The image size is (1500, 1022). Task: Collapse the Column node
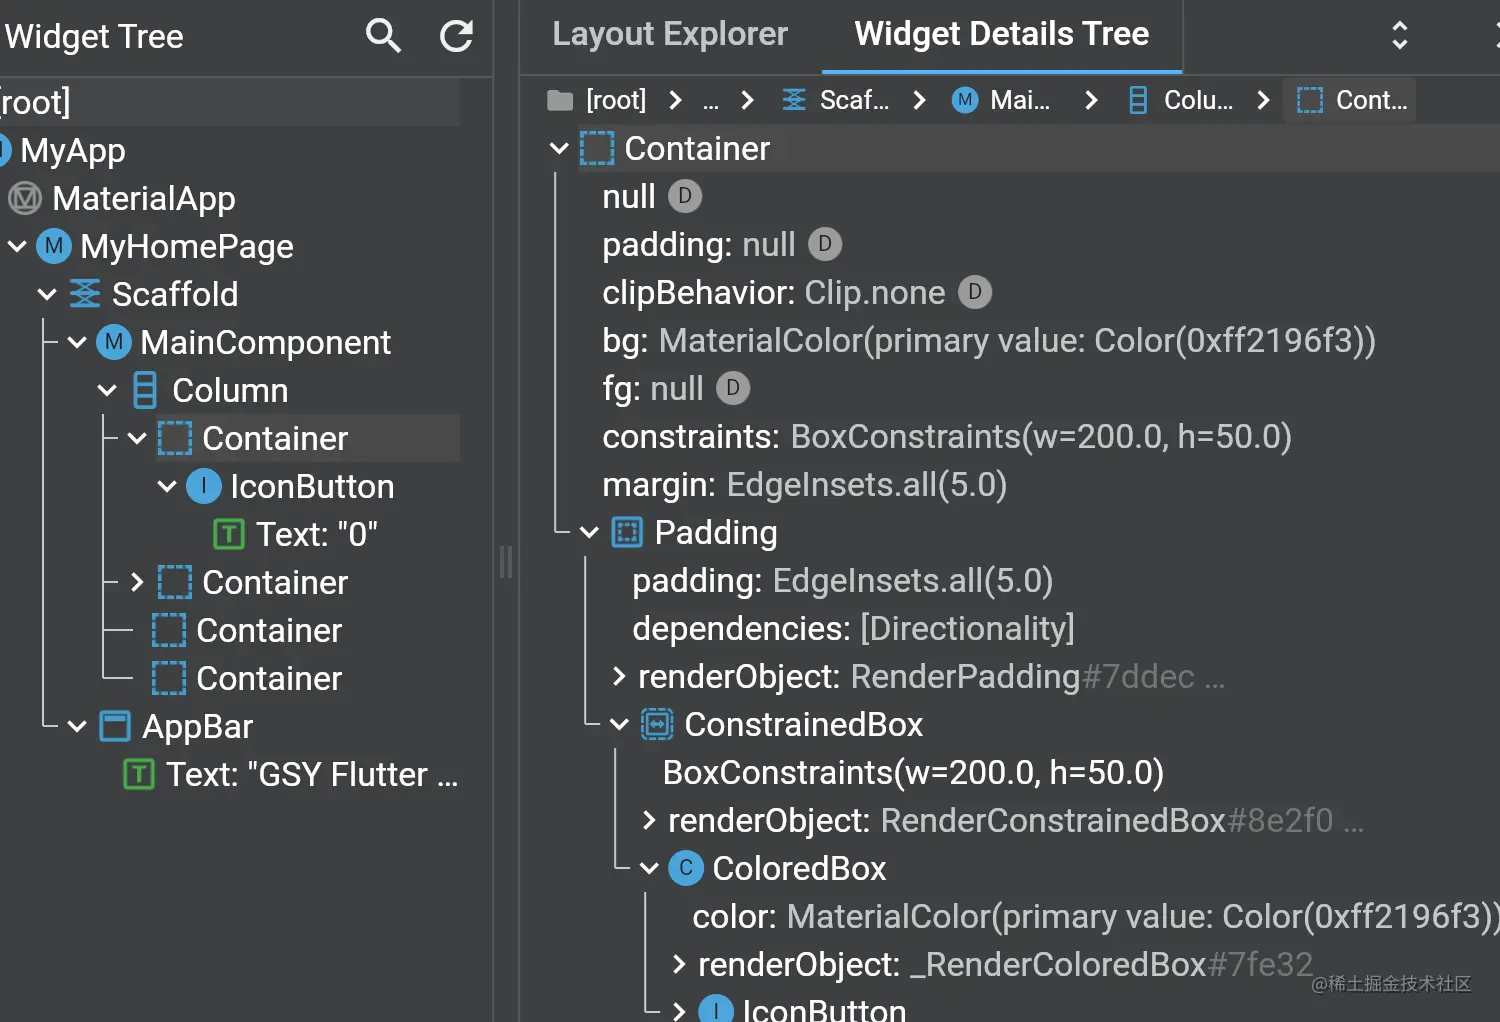pyautogui.click(x=107, y=390)
